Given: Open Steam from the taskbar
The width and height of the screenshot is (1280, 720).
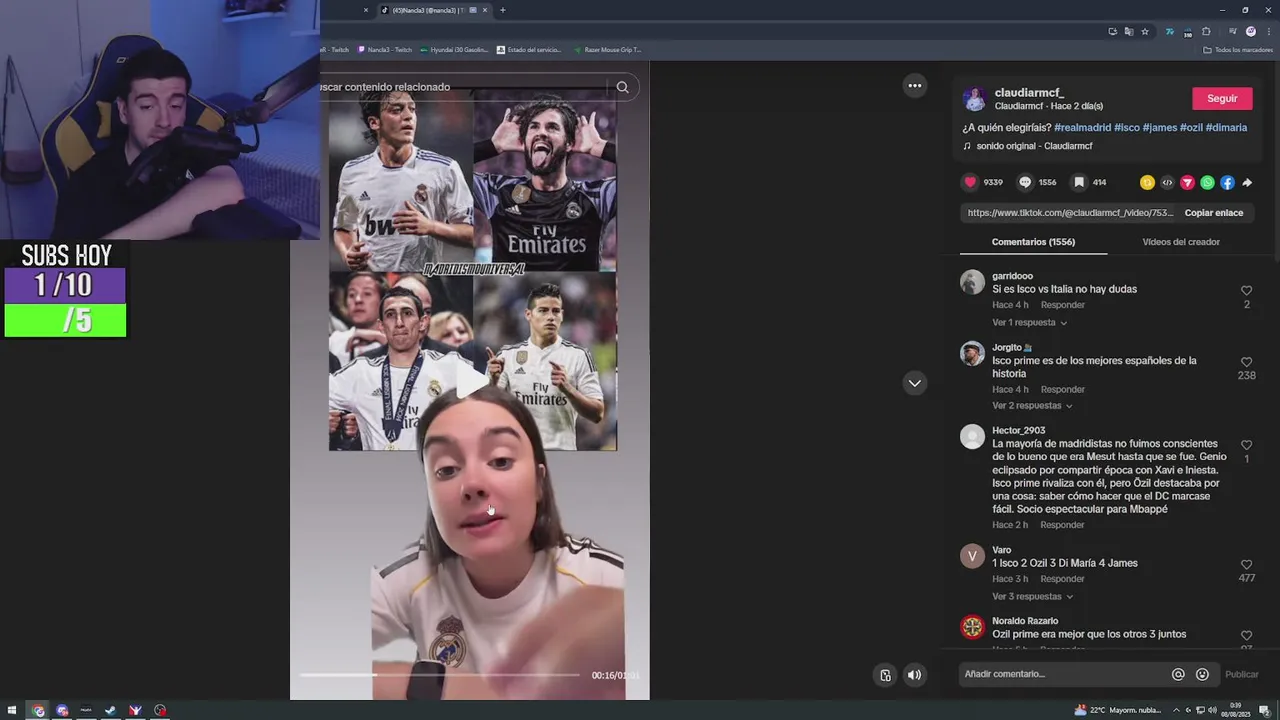Looking at the screenshot, I should 110,711.
